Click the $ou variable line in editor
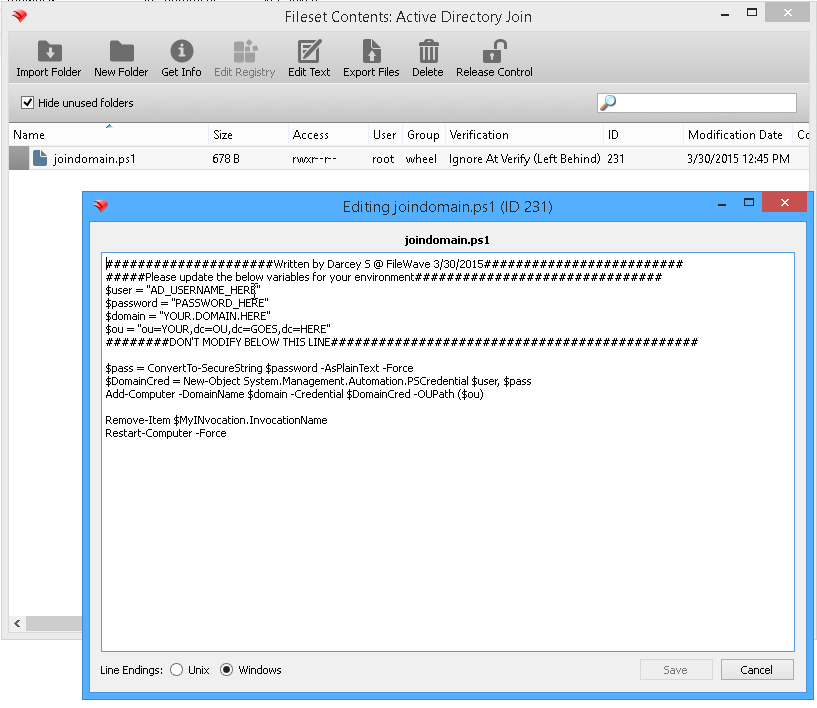Viewport: 817px width, 708px height. (218, 329)
